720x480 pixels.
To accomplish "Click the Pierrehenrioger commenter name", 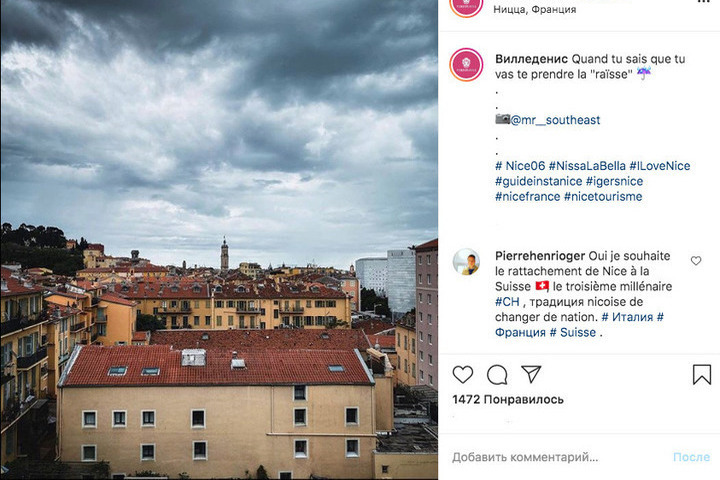I will coord(540,256).
